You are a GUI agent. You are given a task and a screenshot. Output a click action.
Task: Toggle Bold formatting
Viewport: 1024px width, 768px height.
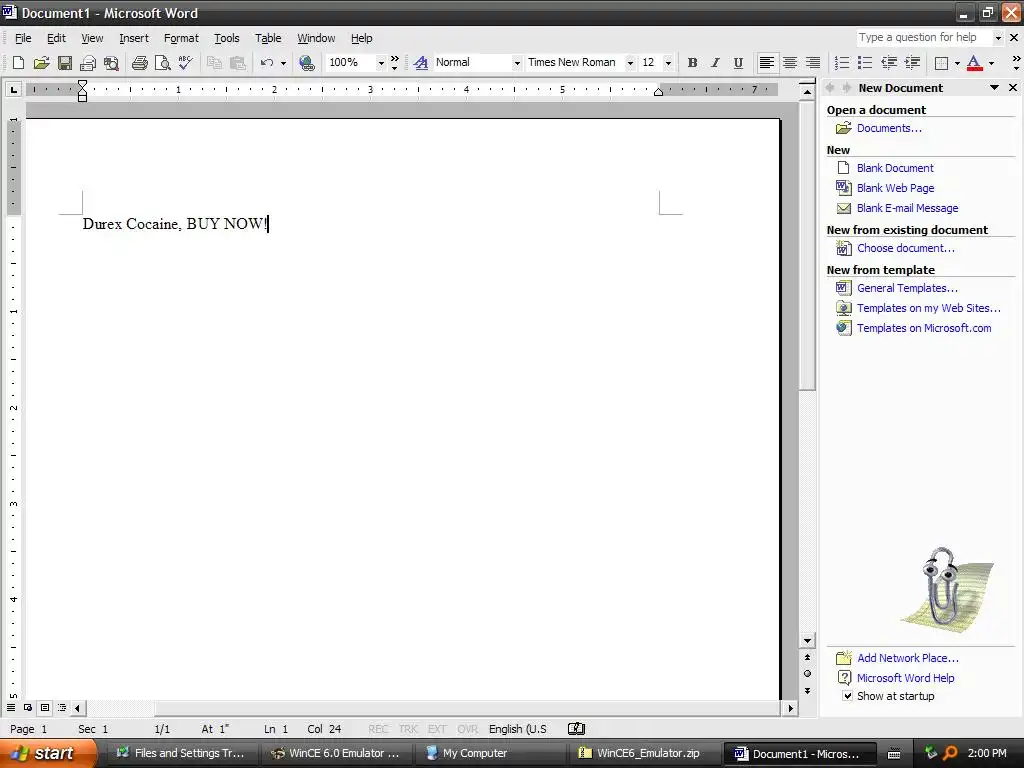692,63
